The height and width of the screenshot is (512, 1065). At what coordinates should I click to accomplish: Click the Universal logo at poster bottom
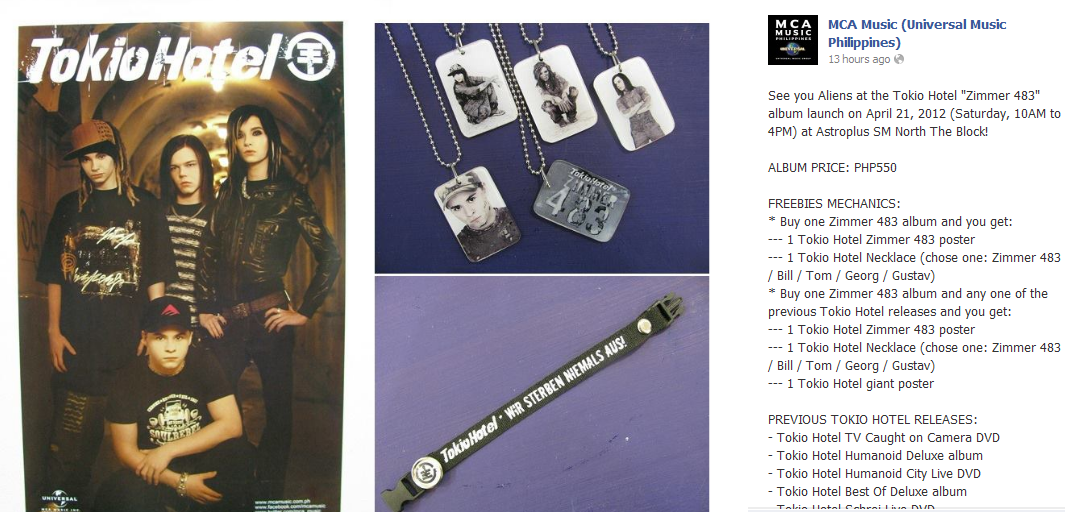(59, 499)
